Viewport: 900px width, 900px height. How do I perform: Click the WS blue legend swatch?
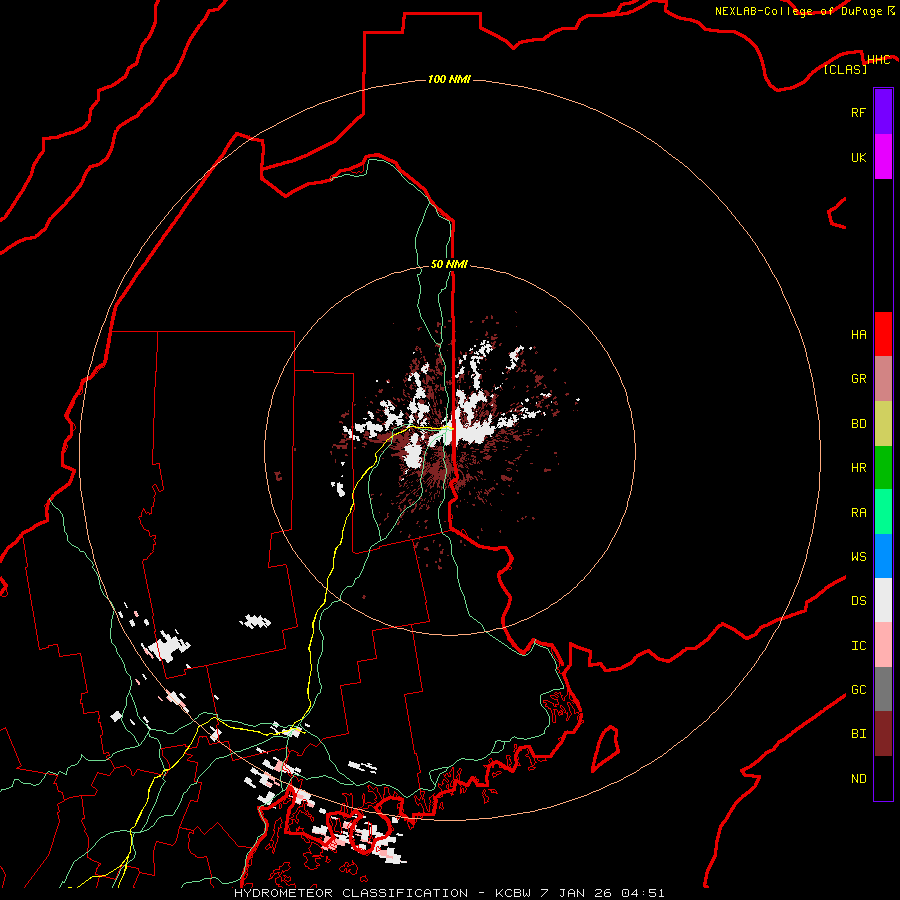click(x=883, y=556)
